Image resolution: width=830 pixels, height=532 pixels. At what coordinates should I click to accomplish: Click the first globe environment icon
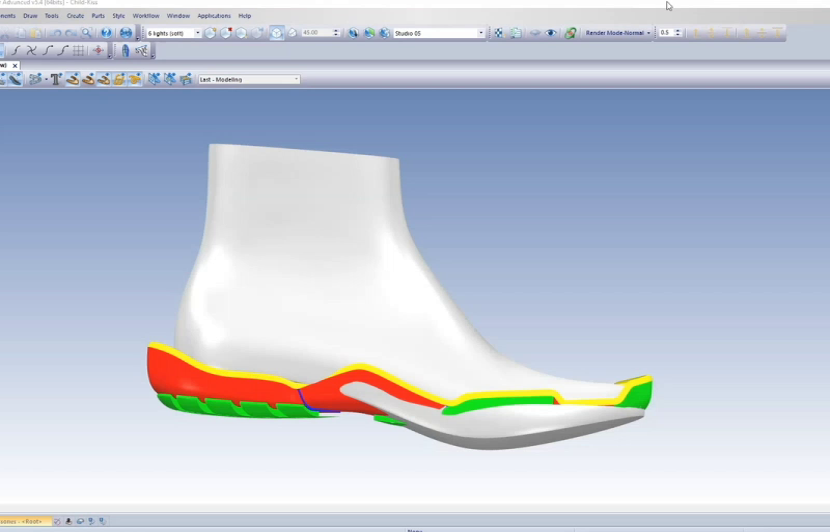click(x=353, y=33)
